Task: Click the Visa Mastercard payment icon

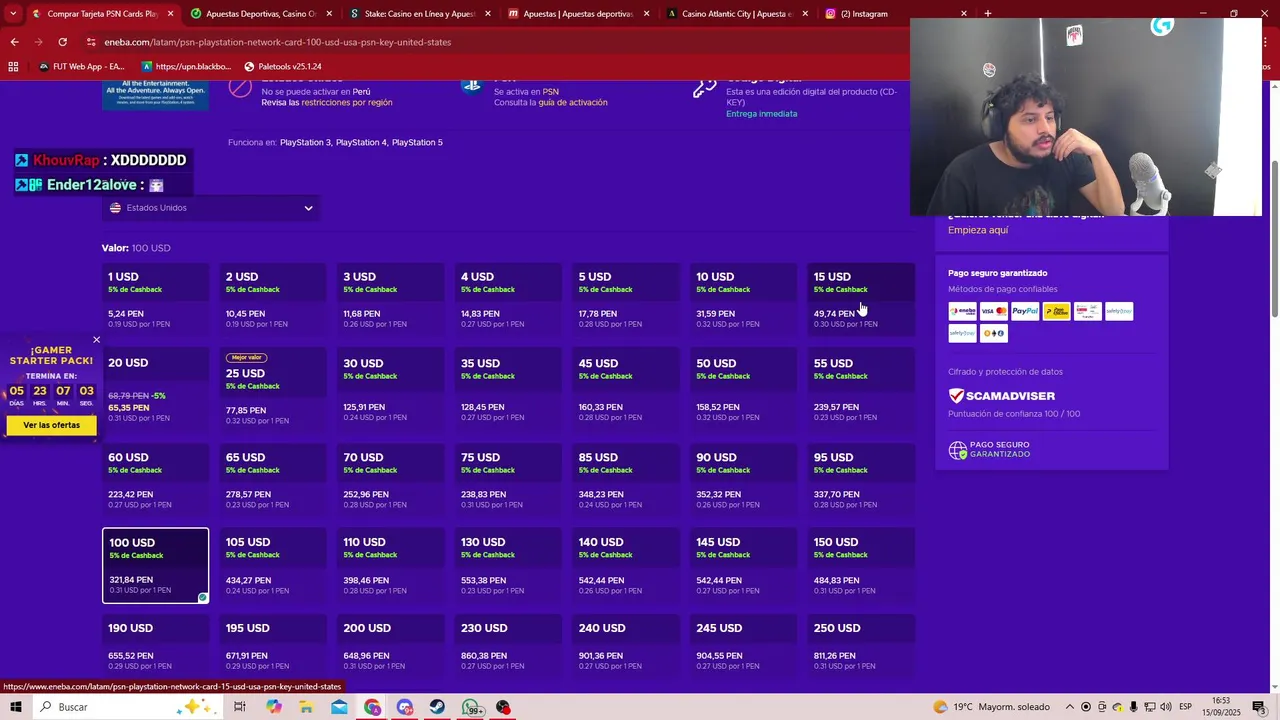Action: [994, 311]
